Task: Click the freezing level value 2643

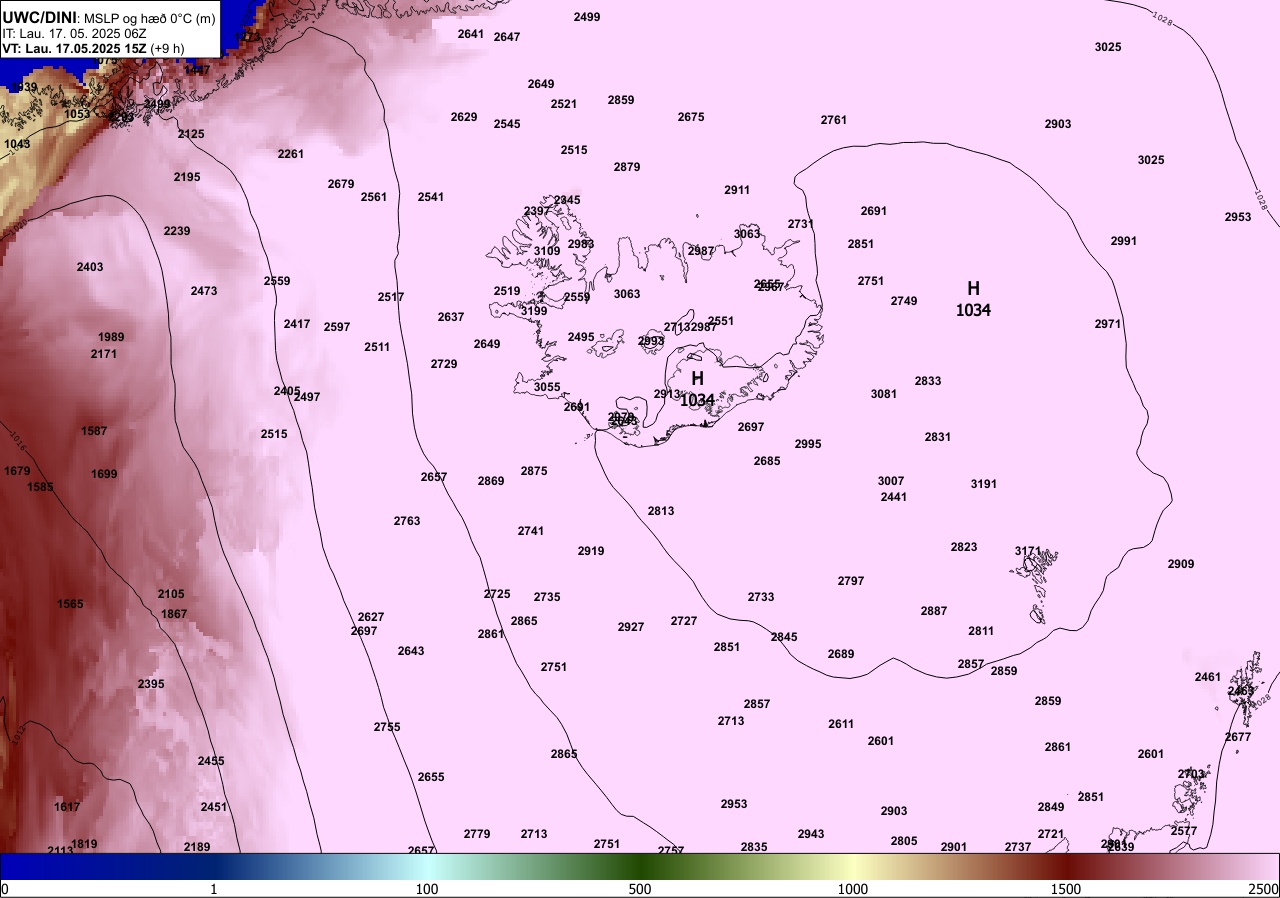Action: pos(411,651)
